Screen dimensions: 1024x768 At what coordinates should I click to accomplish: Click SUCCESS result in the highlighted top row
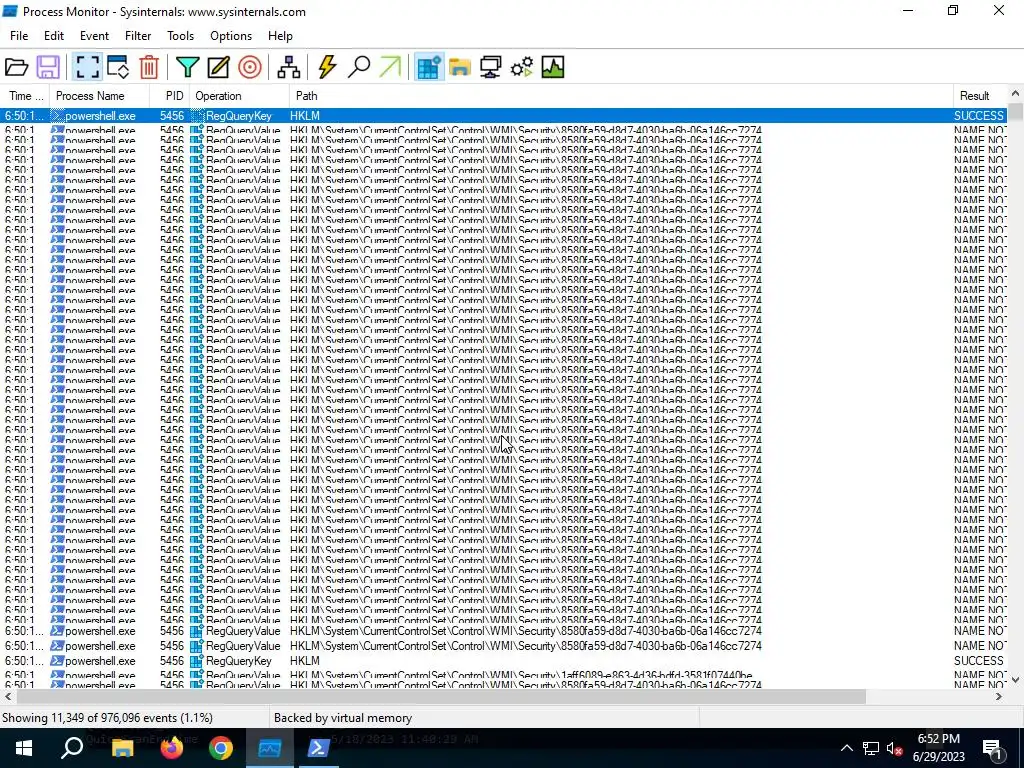point(978,116)
